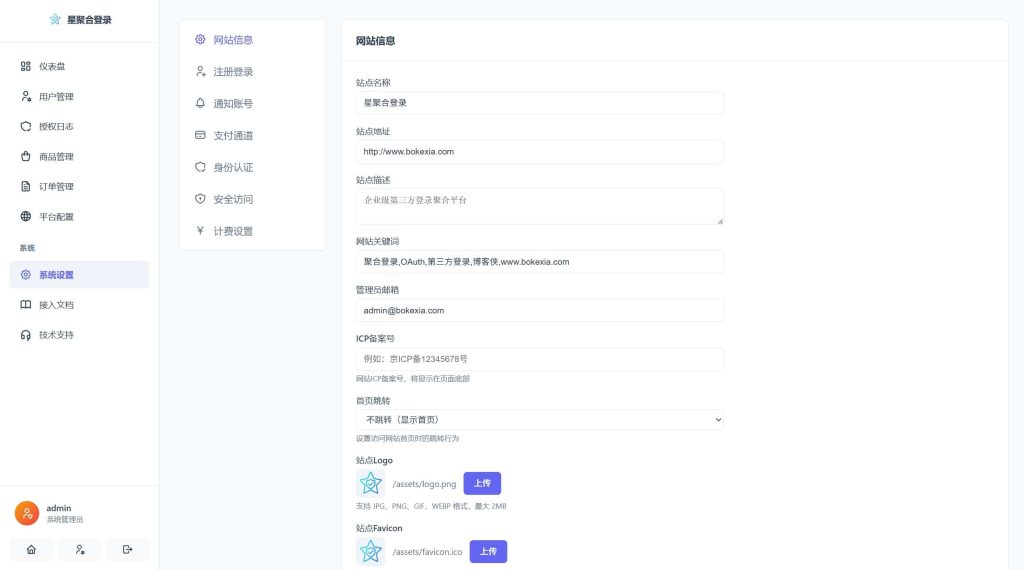Focus the ICP备案号 input field
Screen dimensions: 1024x570
pyautogui.click(x=539, y=358)
